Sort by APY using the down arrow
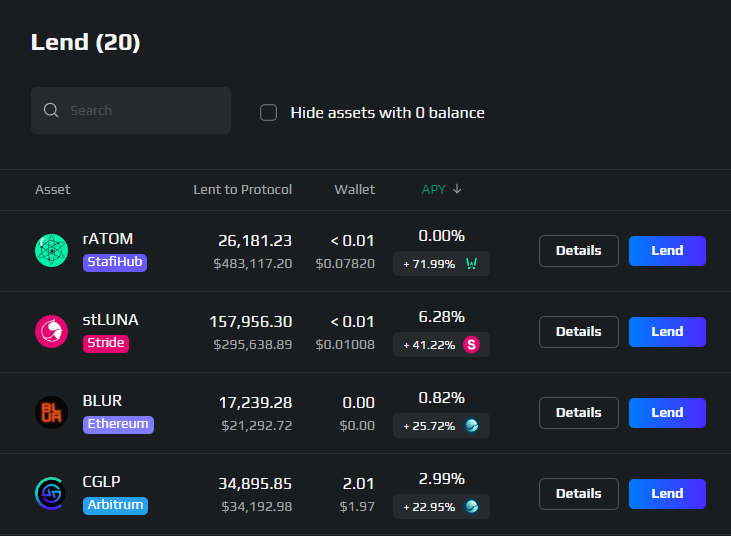 [x=457, y=189]
